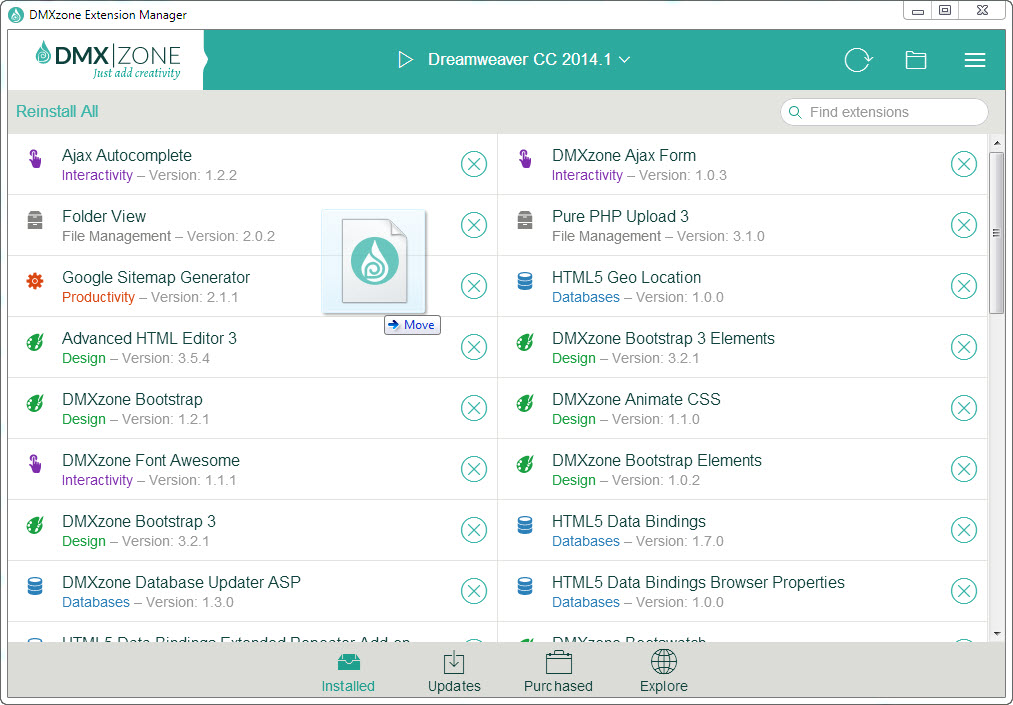The image size is (1013, 705).
Task: Click the Ajax Autocomplete hand icon
Action: point(36,158)
